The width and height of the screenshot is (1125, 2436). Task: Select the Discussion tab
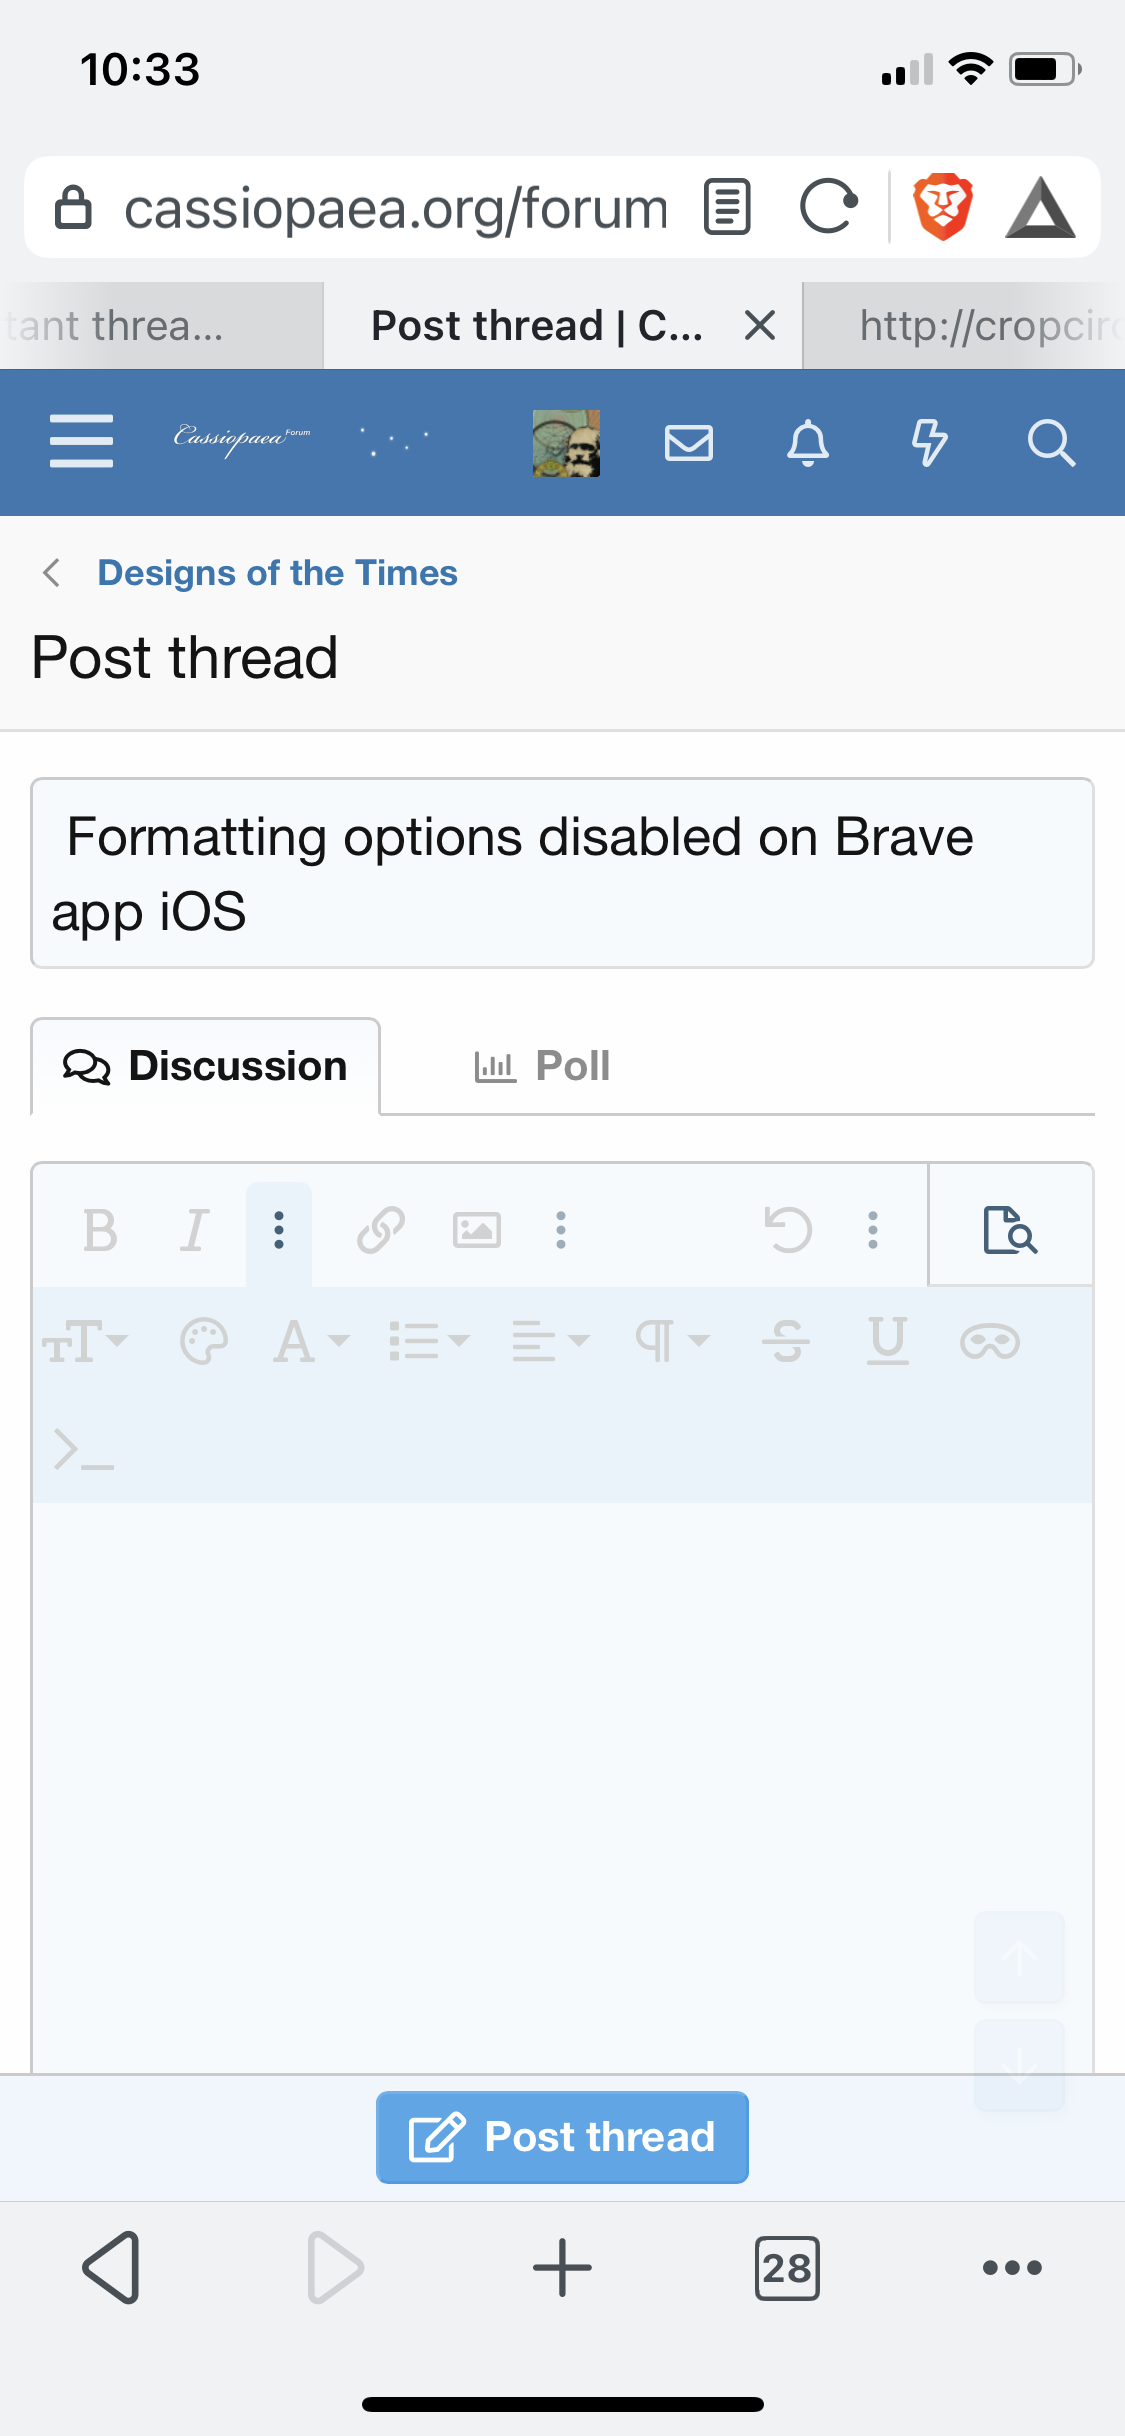point(206,1066)
